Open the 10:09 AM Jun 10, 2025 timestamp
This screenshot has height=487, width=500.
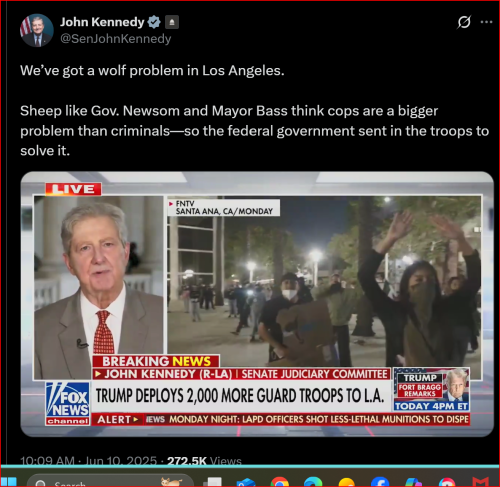88,461
